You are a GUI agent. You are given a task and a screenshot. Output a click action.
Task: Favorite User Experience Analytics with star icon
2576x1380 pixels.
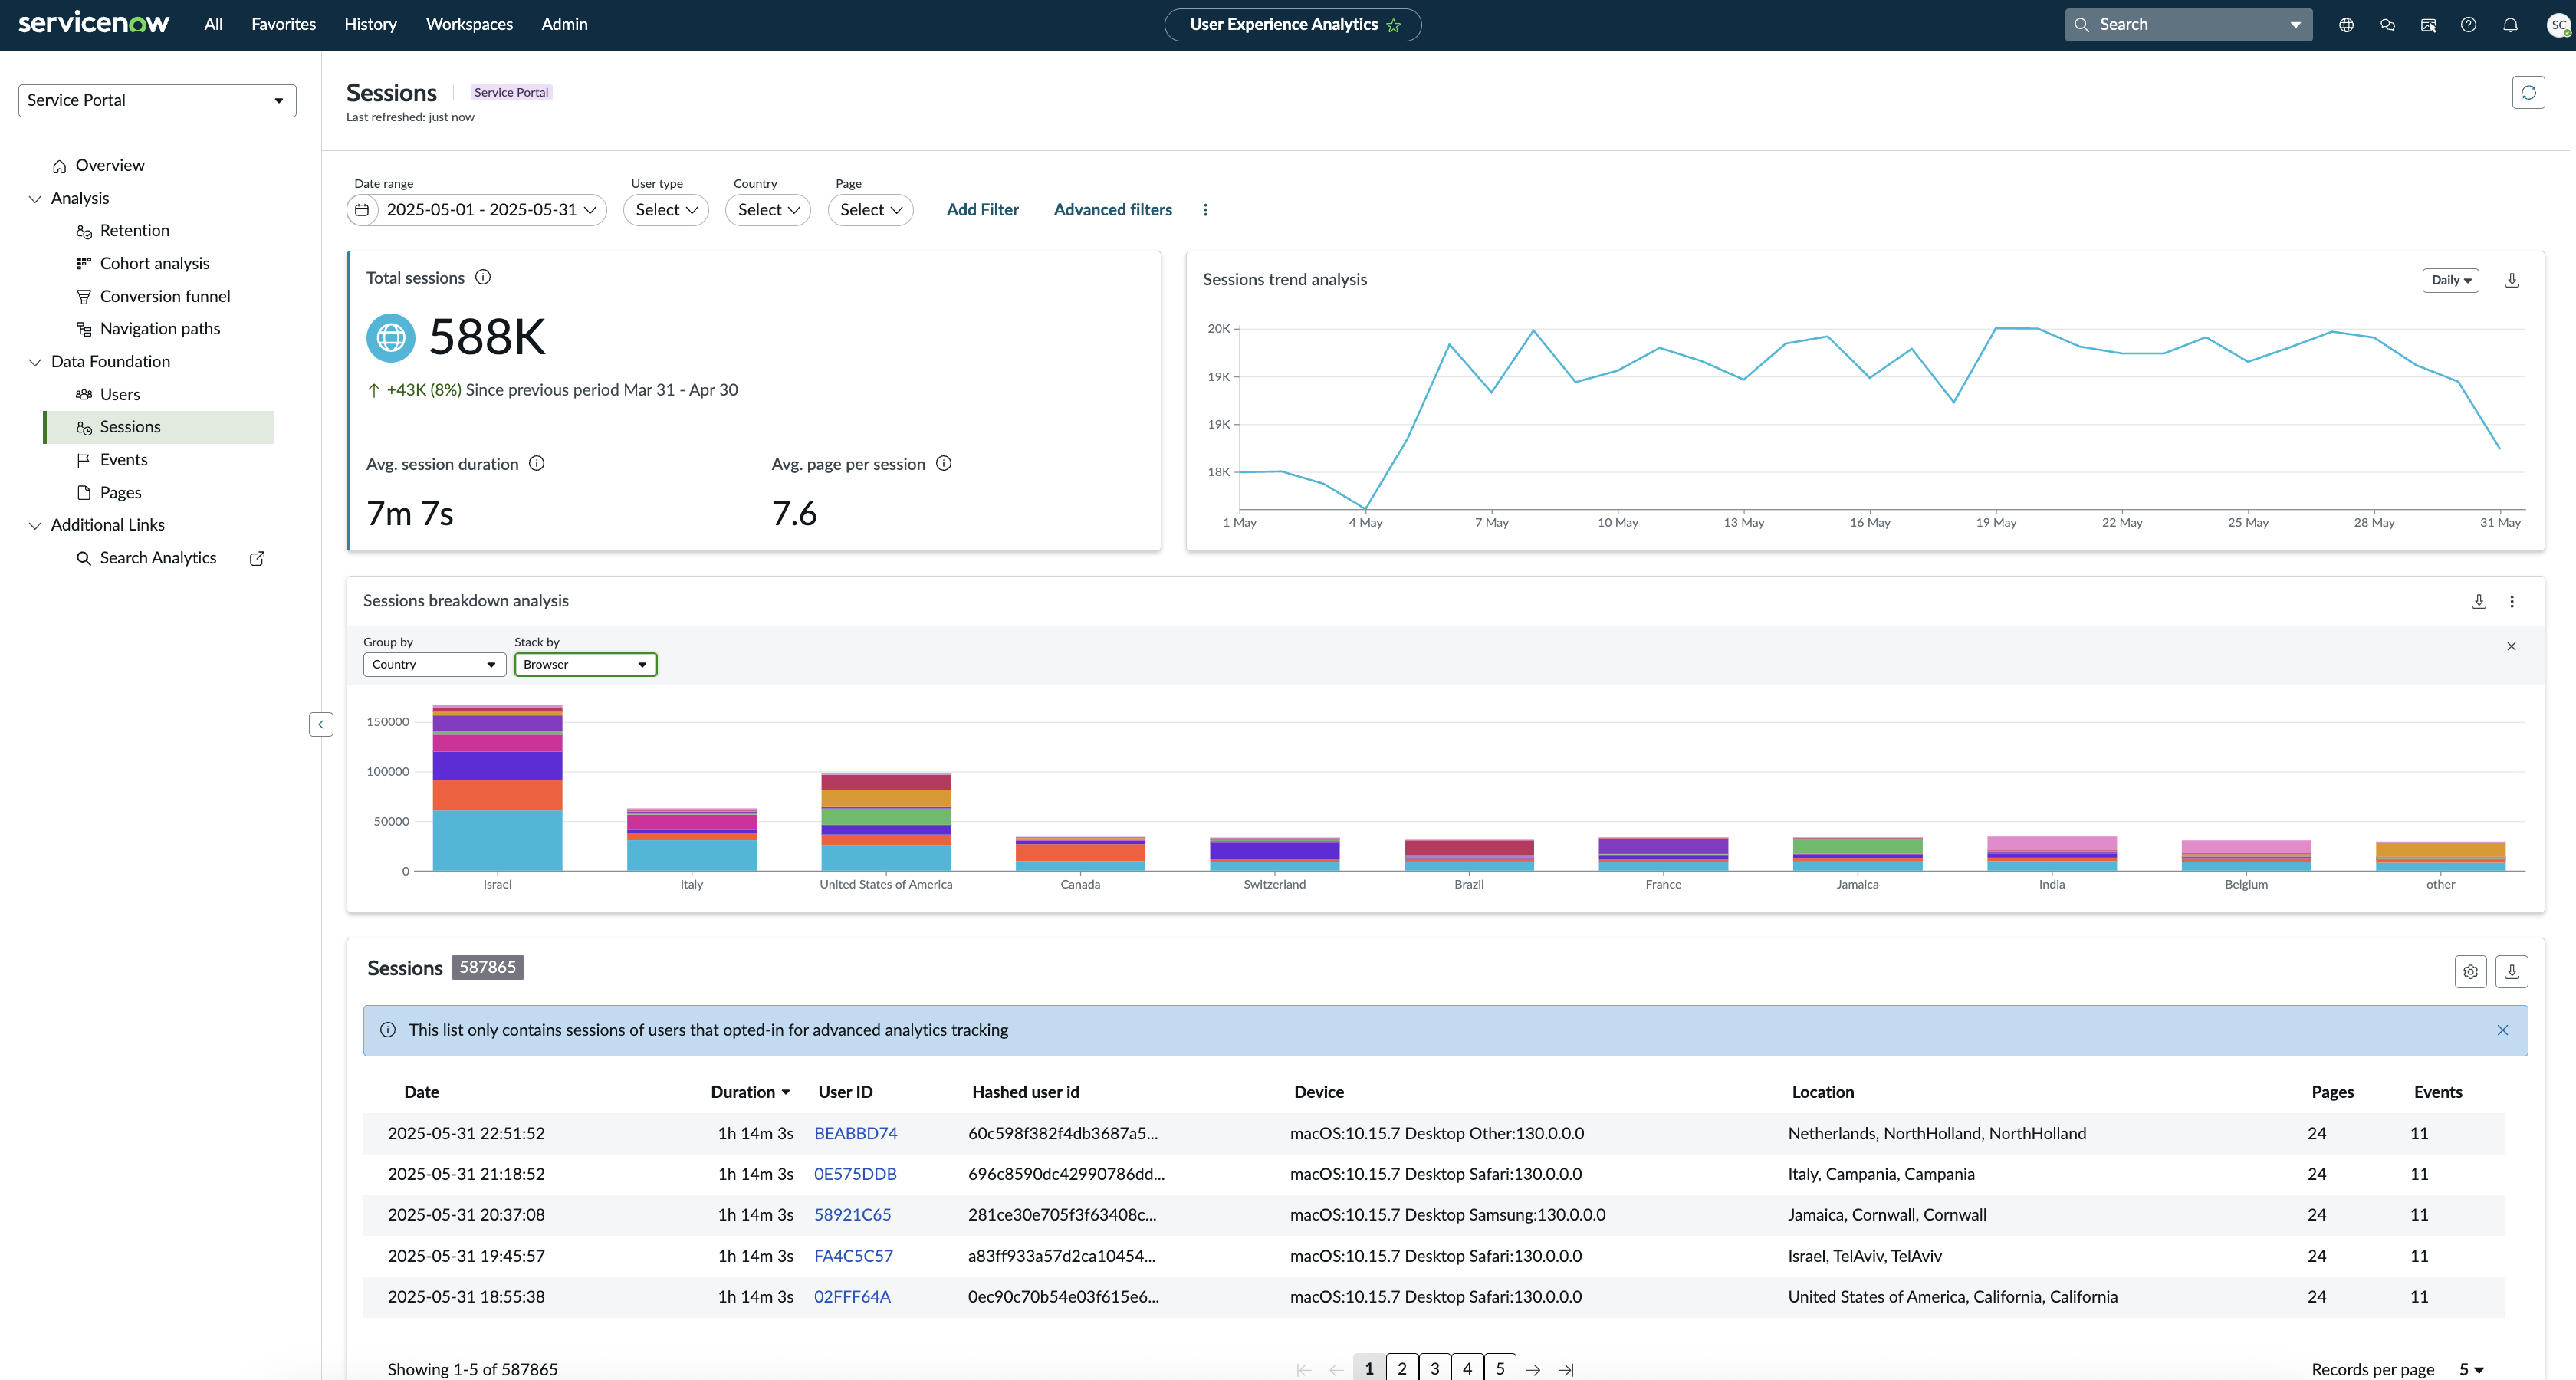[x=1394, y=25]
